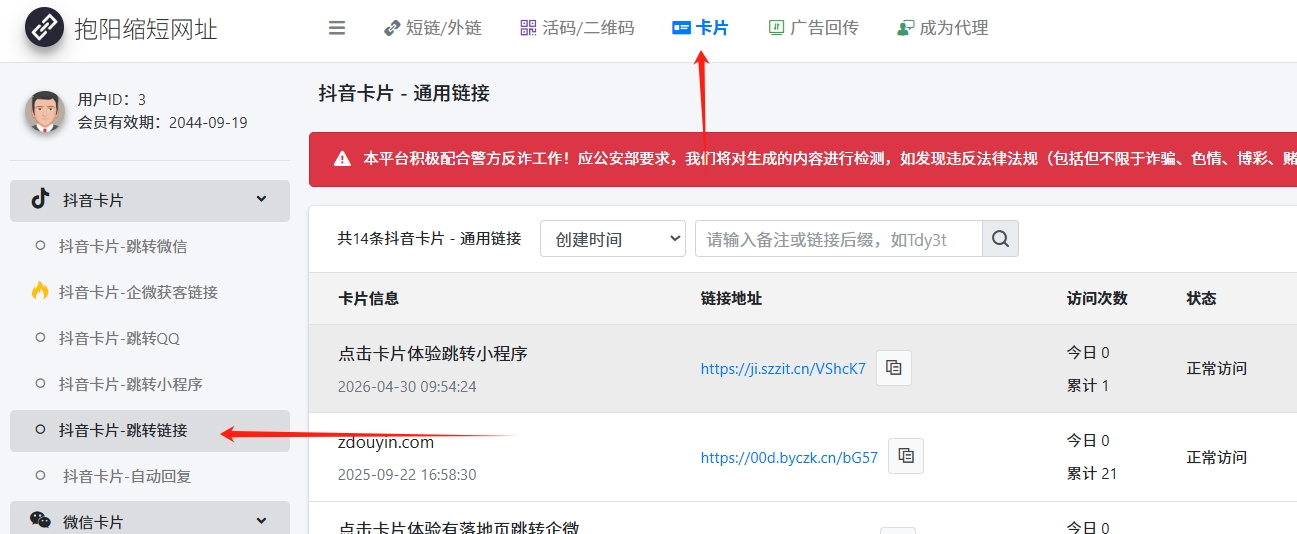Click the magnifier search button

(1000, 239)
